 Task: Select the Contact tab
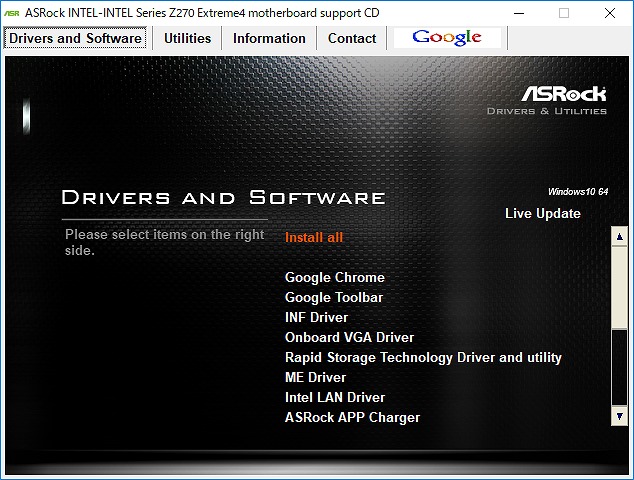pos(352,38)
